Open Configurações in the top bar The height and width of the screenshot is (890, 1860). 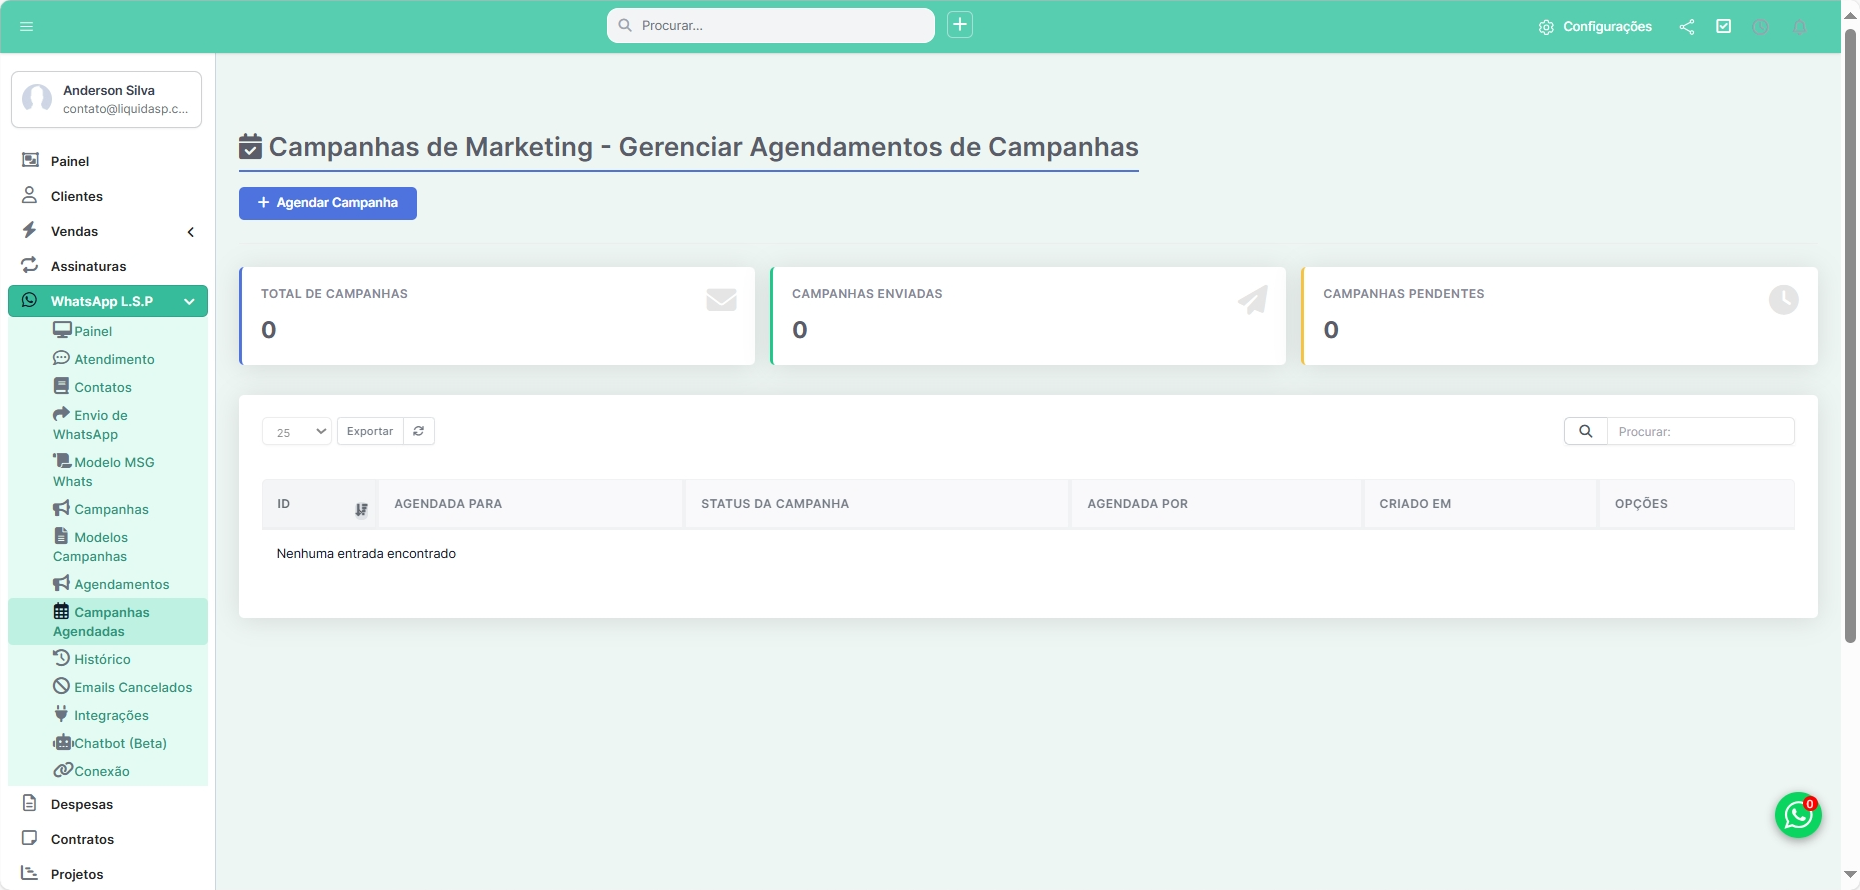point(1595,27)
